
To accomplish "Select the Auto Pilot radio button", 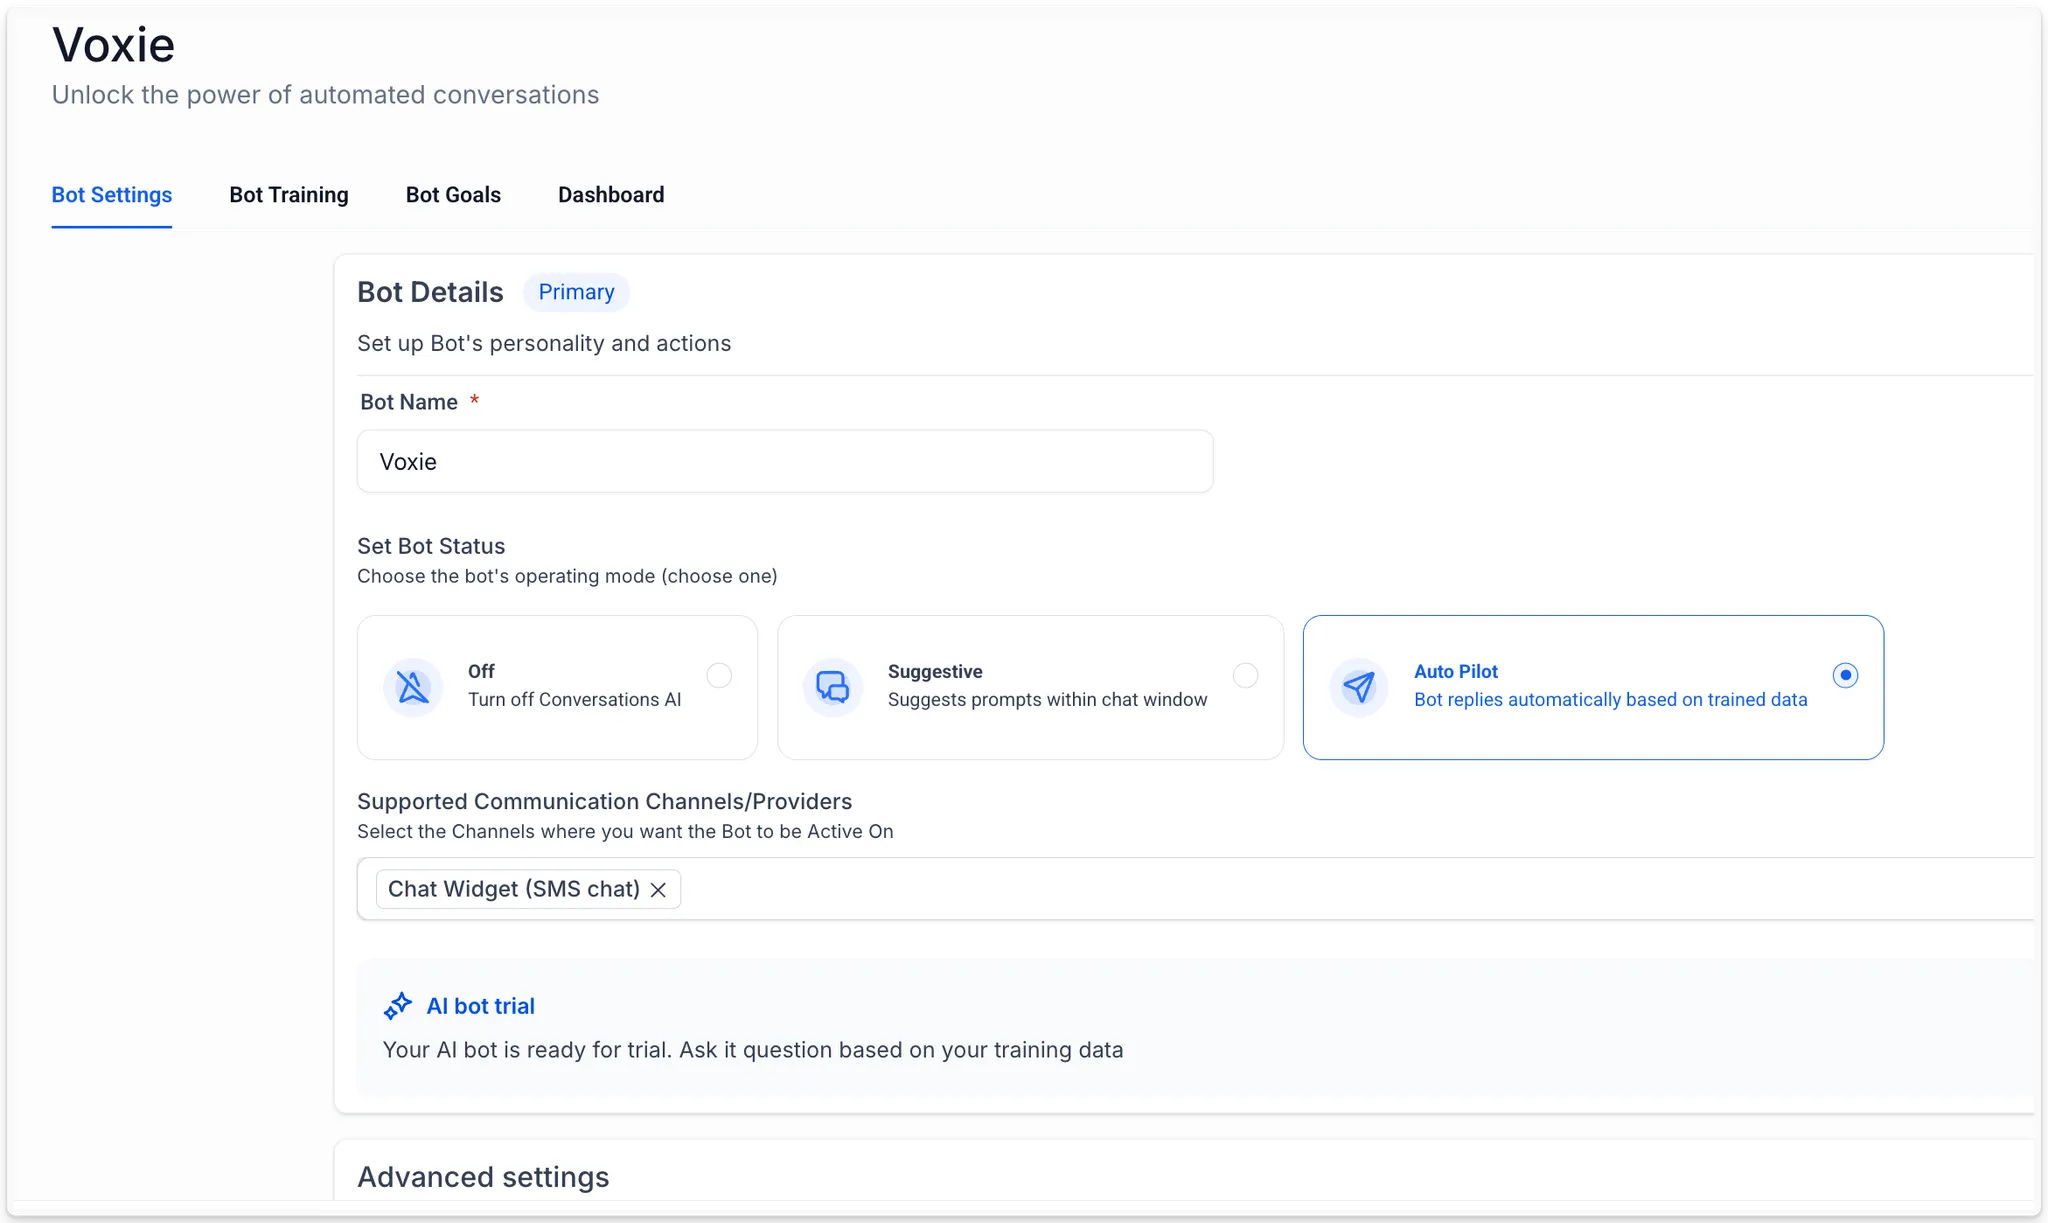I will click(1845, 676).
